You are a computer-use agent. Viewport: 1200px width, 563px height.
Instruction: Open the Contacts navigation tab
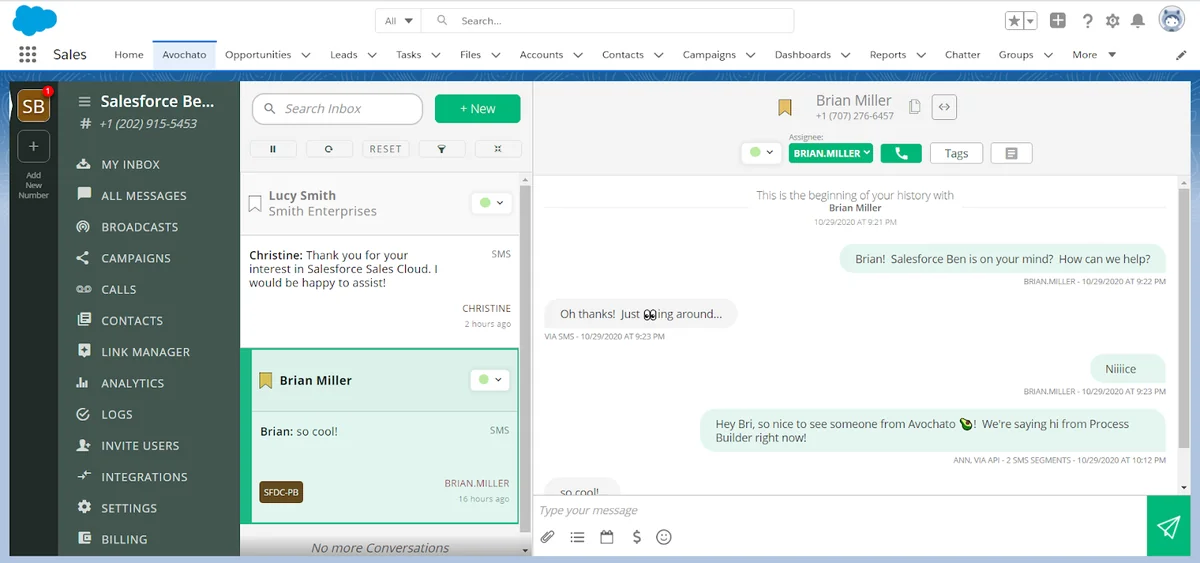[x=622, y=55]
